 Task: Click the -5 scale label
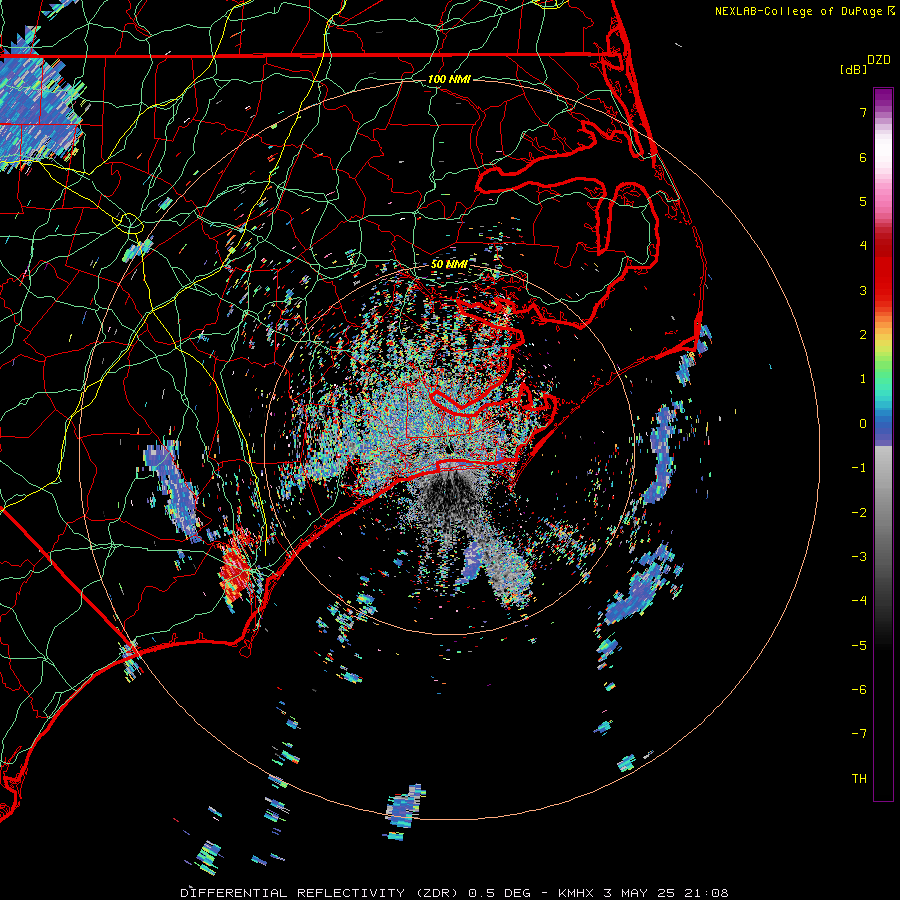click(x=859, y=646)
